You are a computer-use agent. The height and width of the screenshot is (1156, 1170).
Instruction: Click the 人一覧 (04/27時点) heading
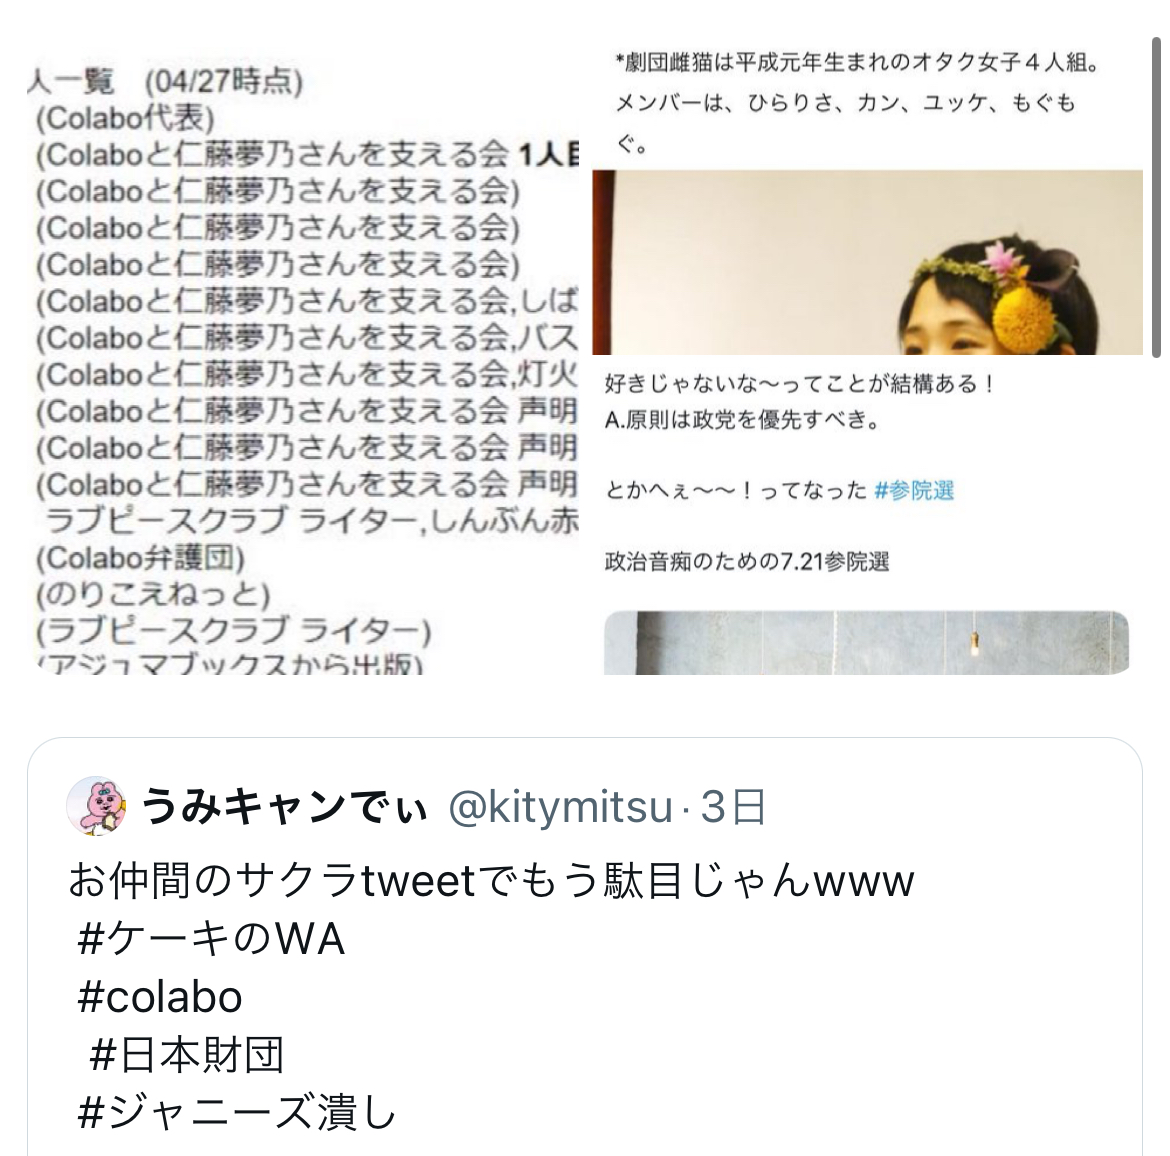click(x=165, y=81)
